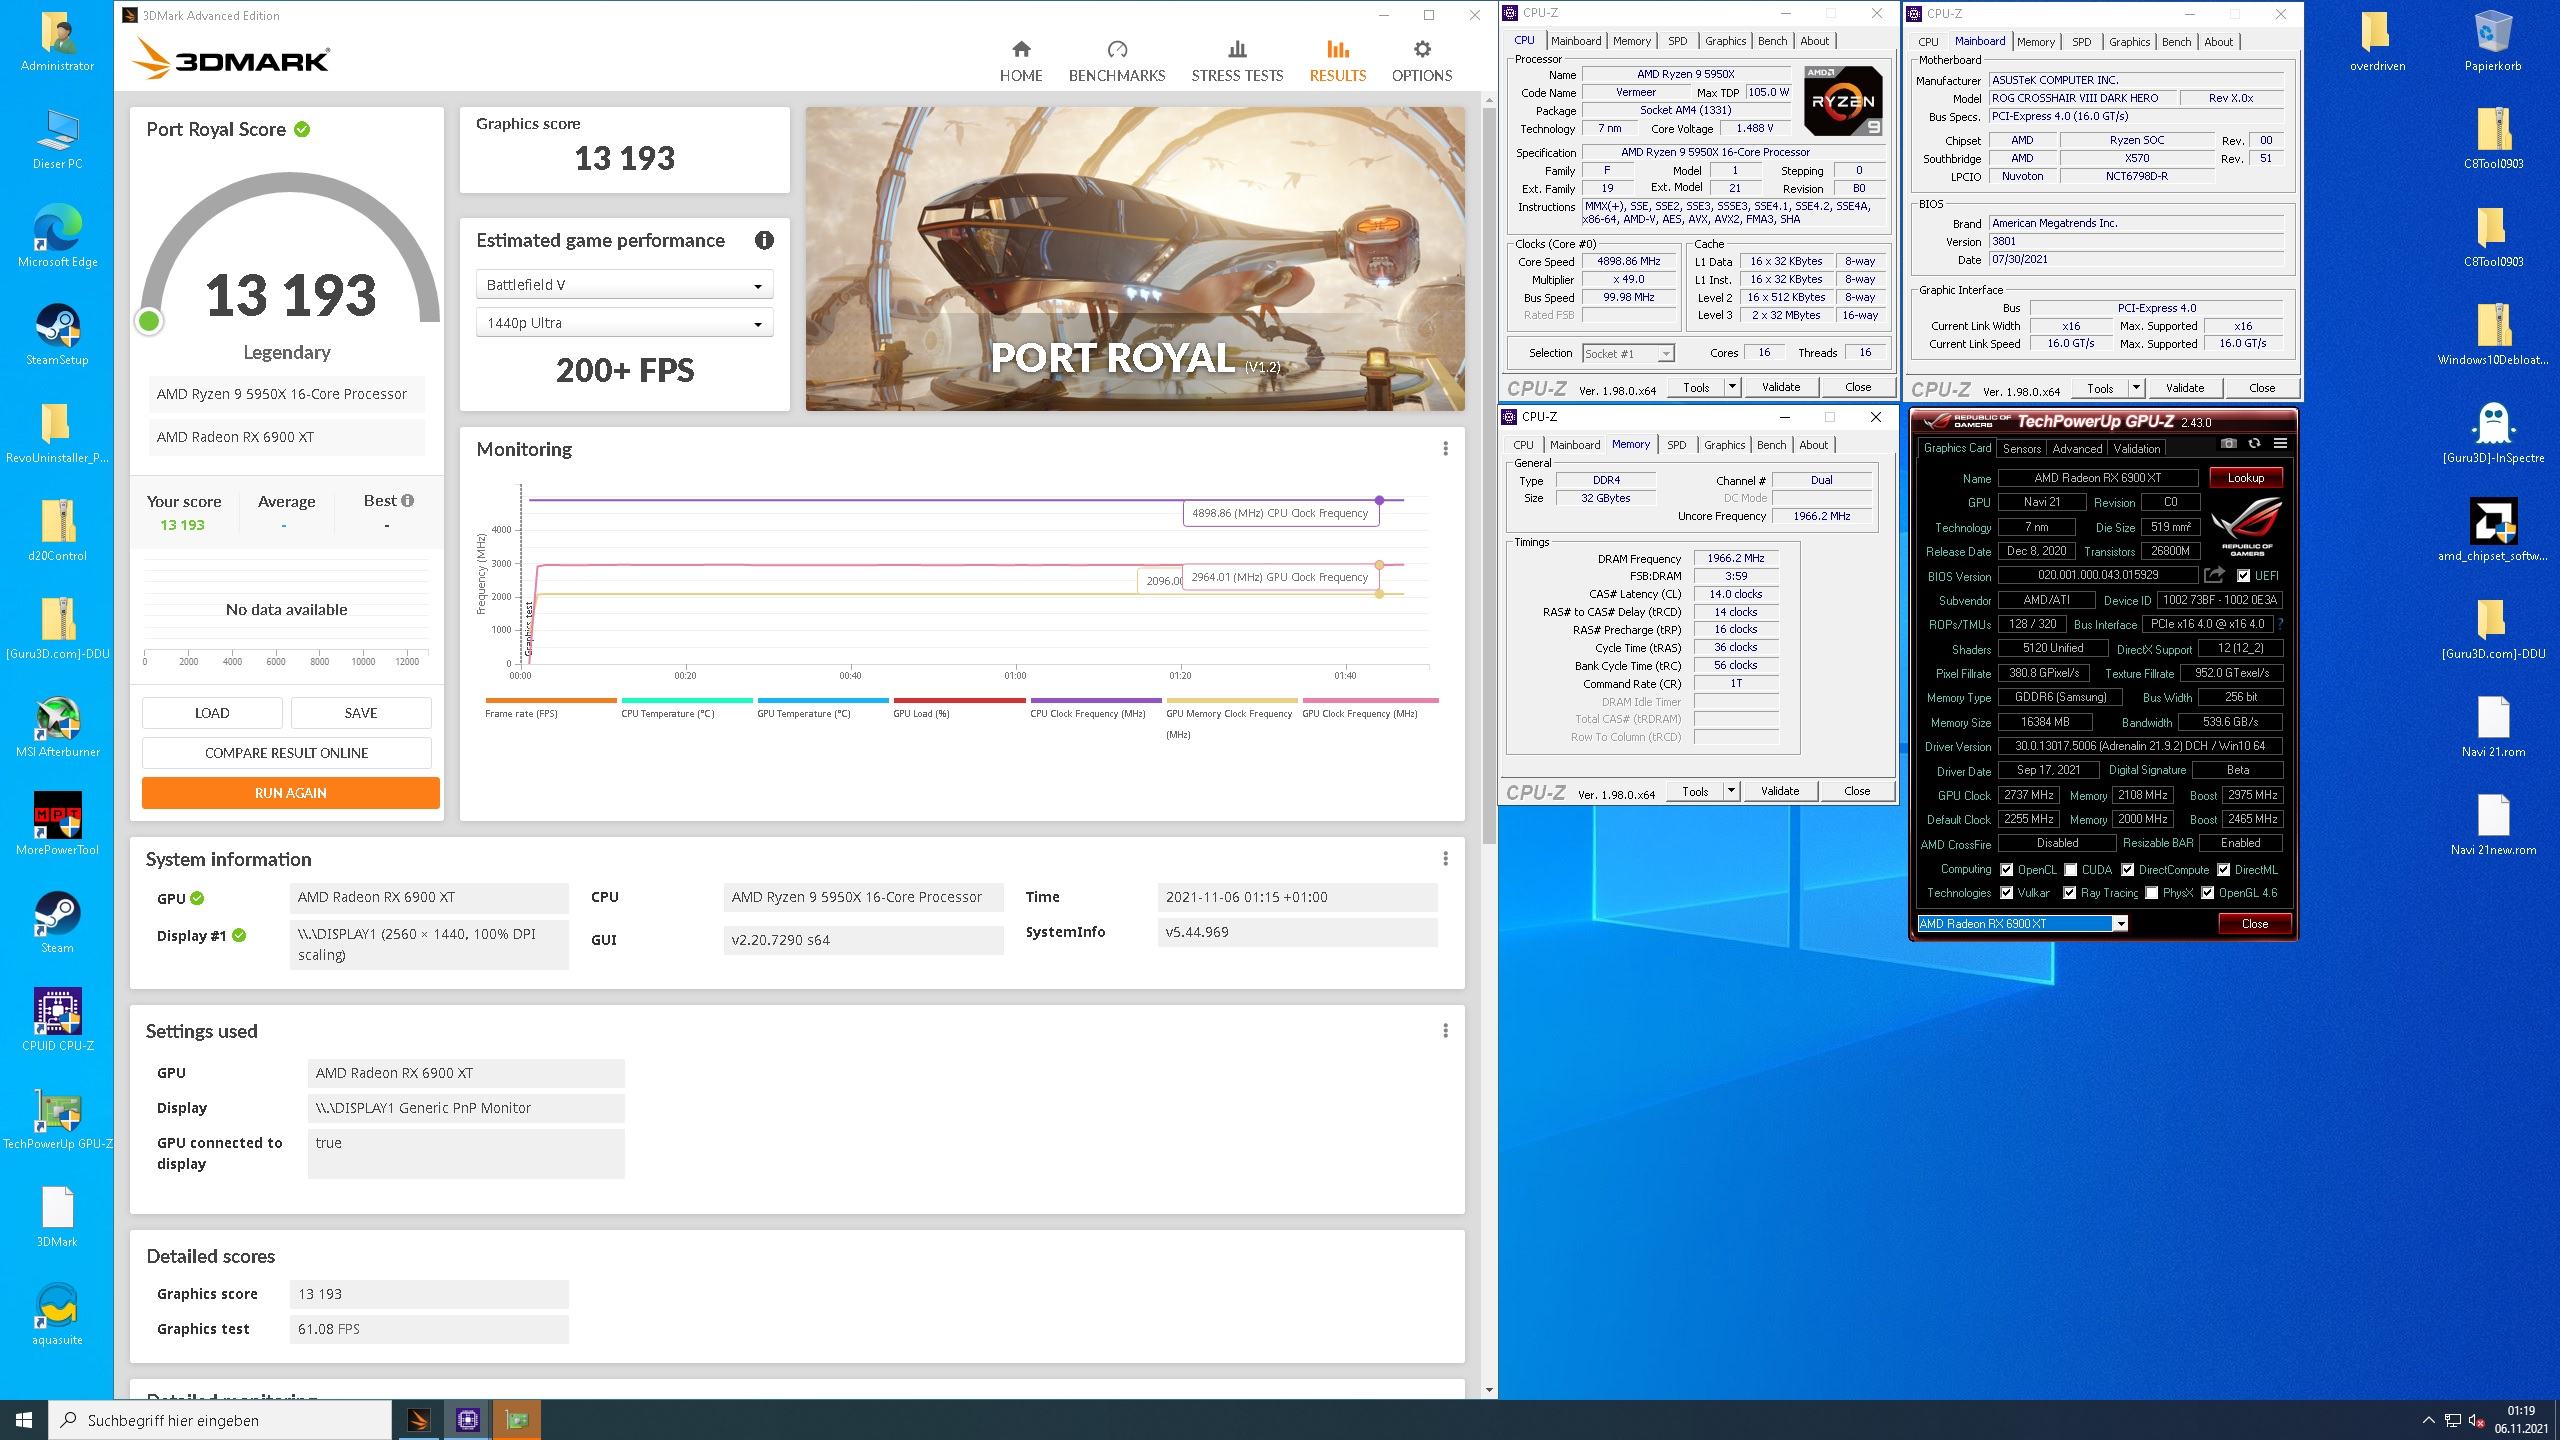Open the 1440p Ultra resolution dropdown
Image resolution: width=2560 pixels, height=1440 pixels.
tap(625, 323)
